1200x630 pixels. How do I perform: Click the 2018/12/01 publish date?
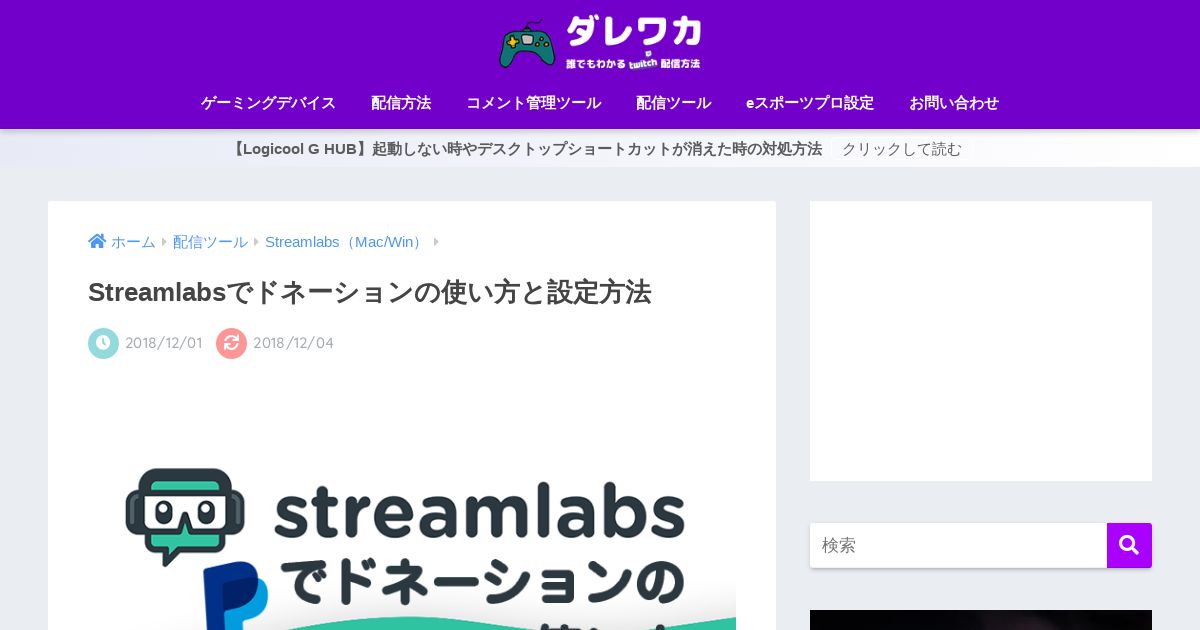163,343
